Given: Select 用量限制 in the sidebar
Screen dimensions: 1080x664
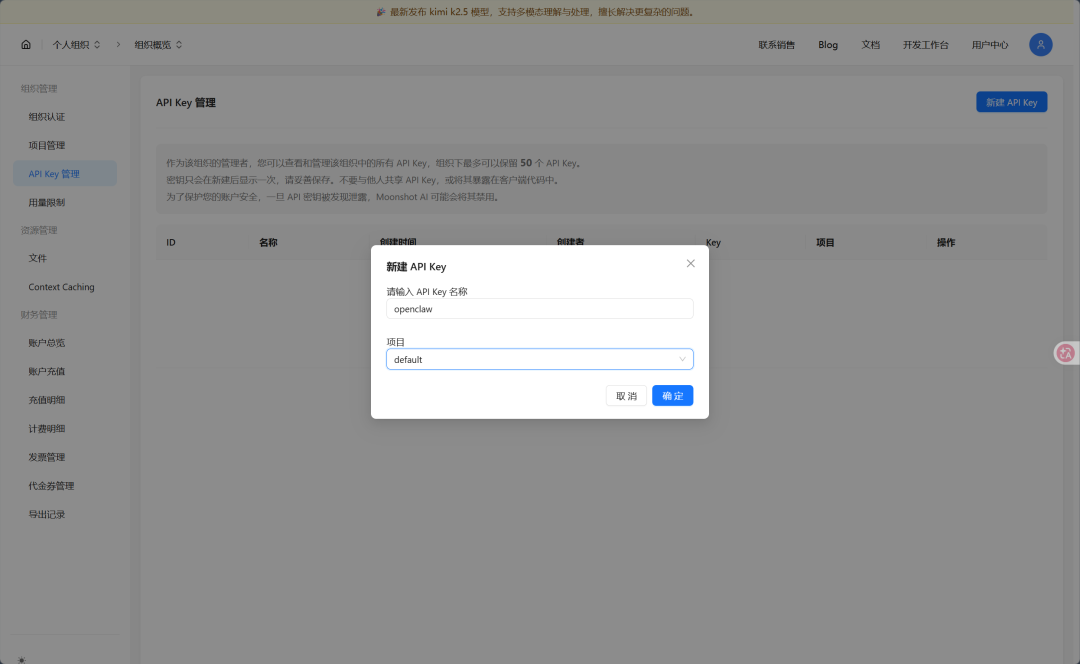Looking at the screenshot, I should pyautogui.click(x=65, y=203).
